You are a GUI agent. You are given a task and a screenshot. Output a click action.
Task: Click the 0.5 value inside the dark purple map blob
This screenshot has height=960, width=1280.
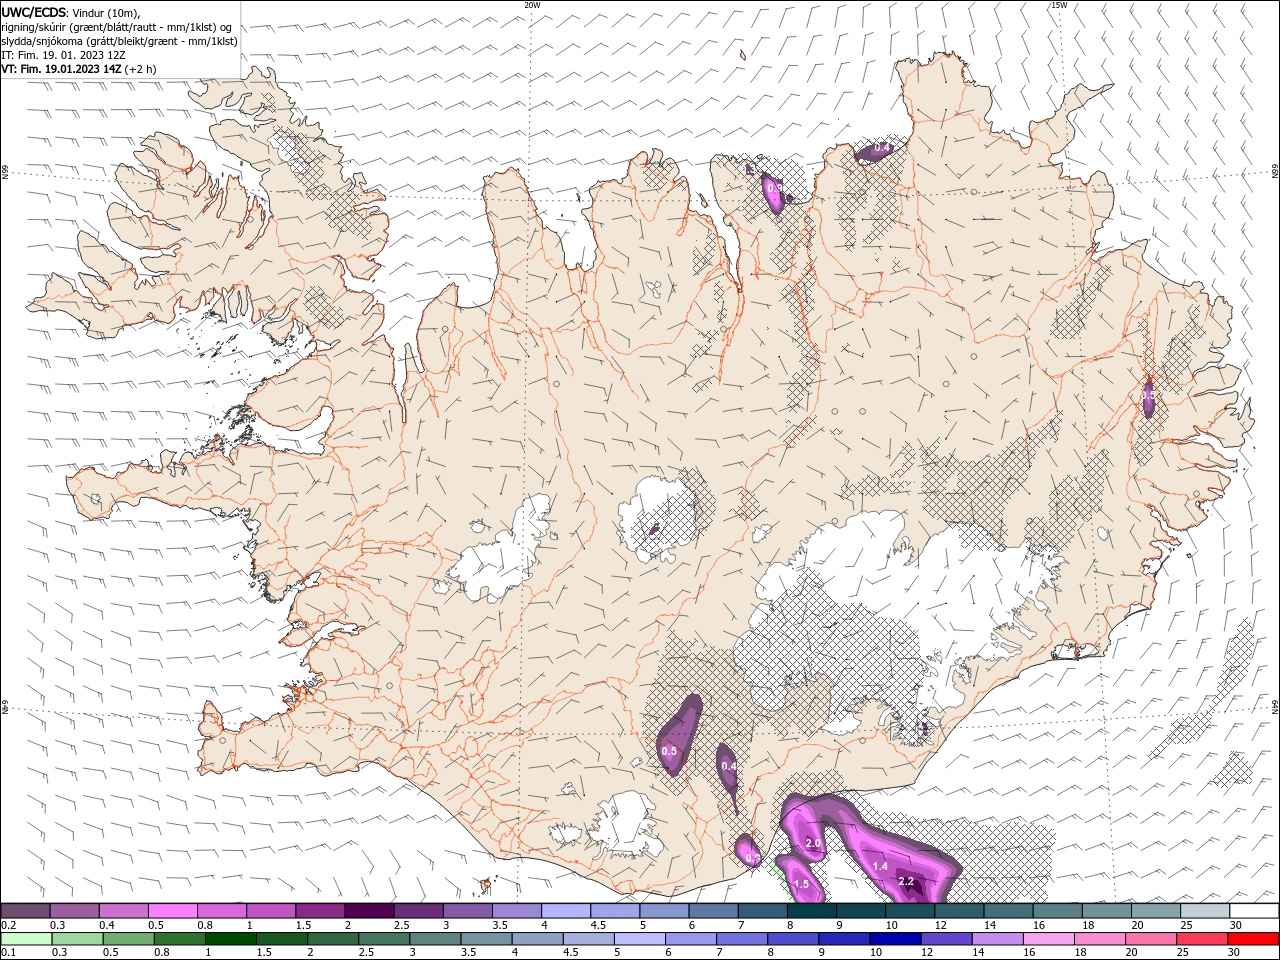(x=669, y=751)
